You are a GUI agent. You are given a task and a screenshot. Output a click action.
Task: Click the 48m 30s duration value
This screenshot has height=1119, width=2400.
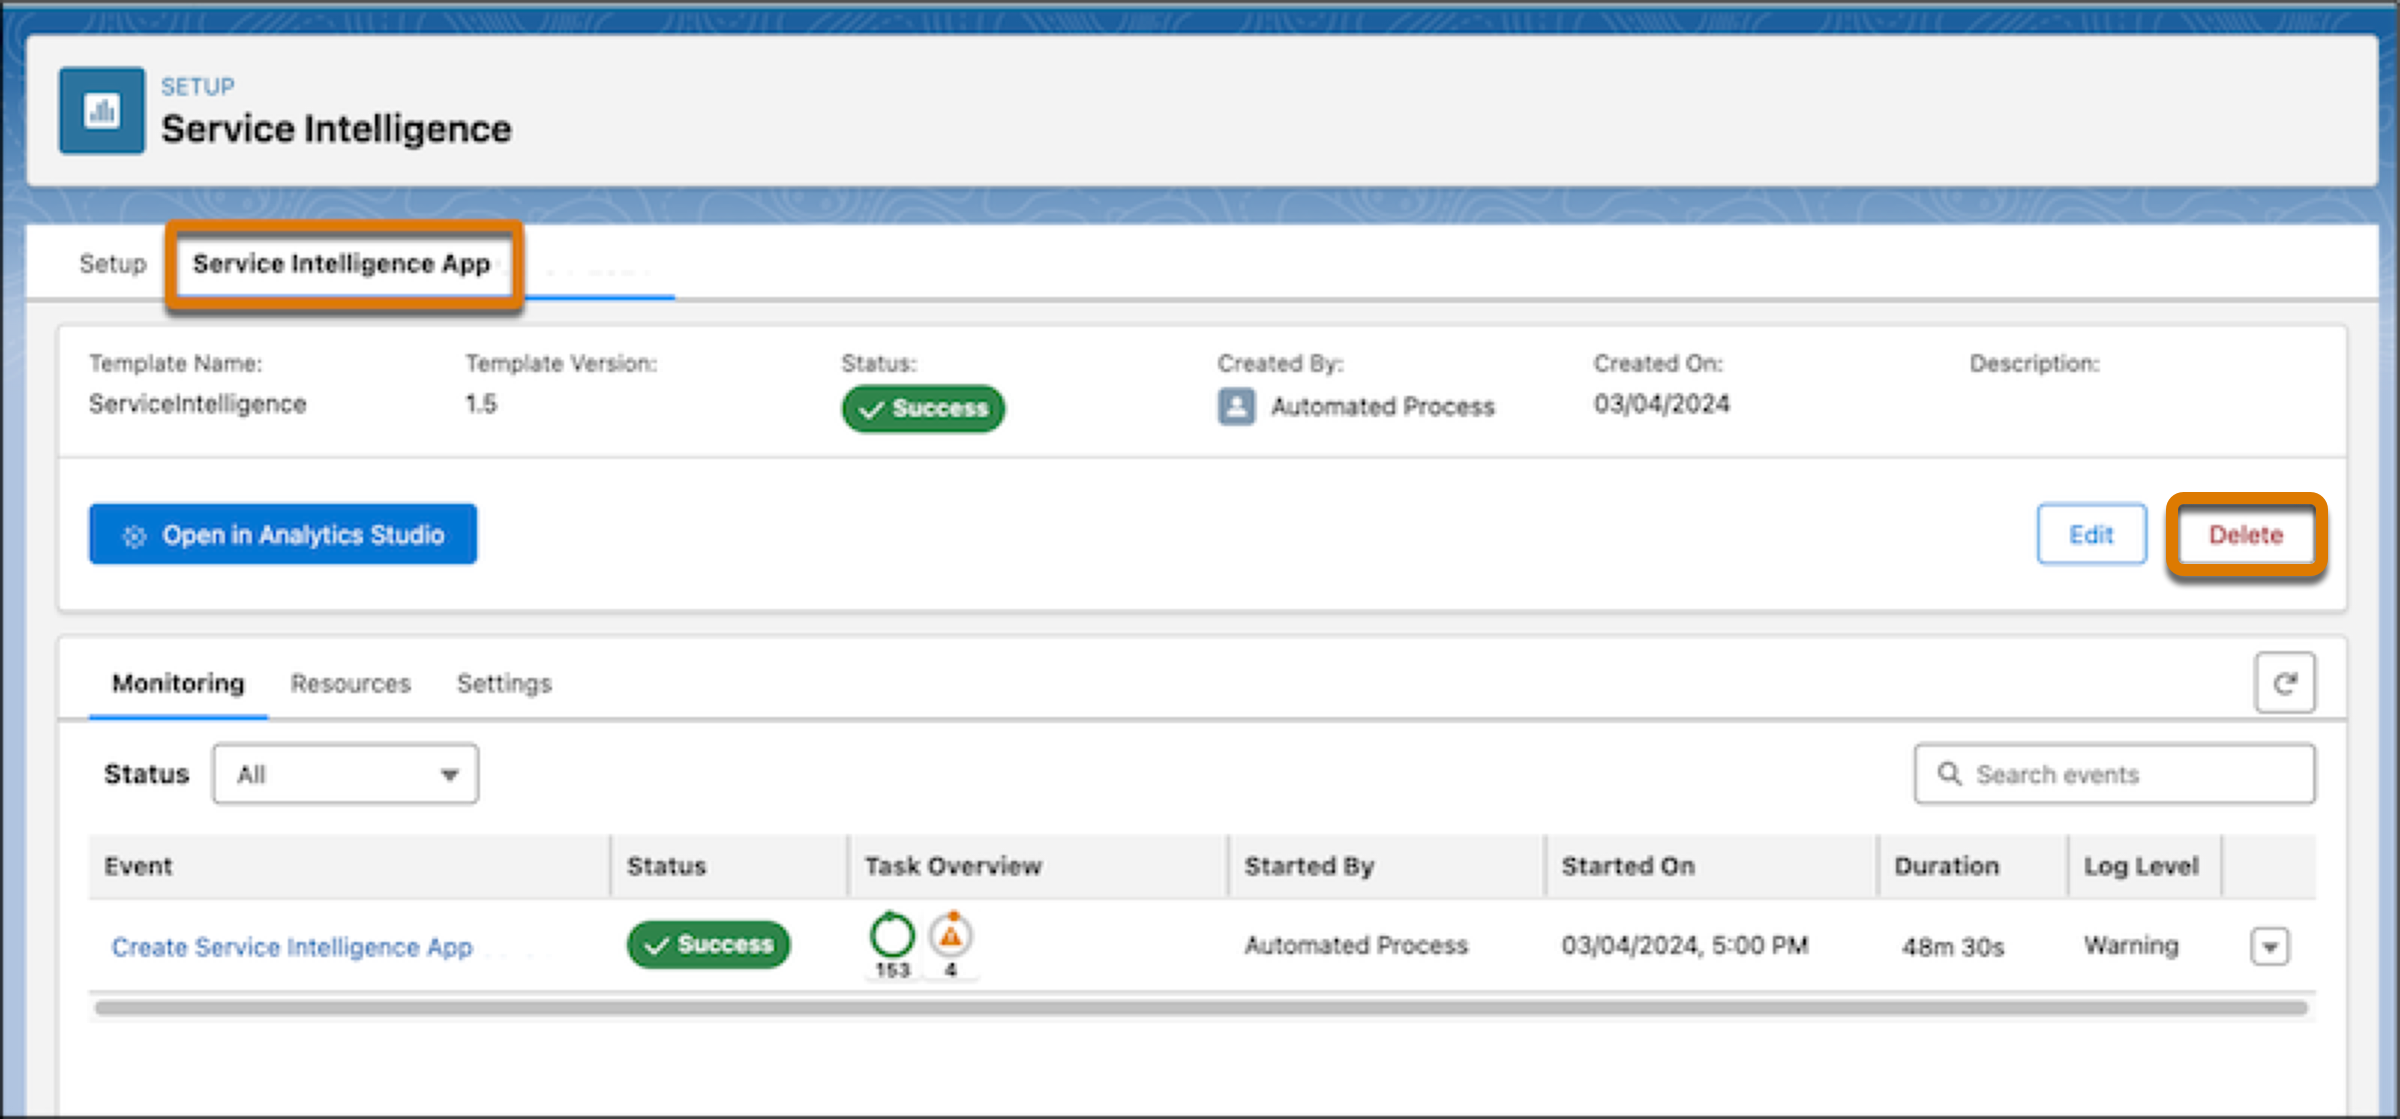pos(1953,947)
